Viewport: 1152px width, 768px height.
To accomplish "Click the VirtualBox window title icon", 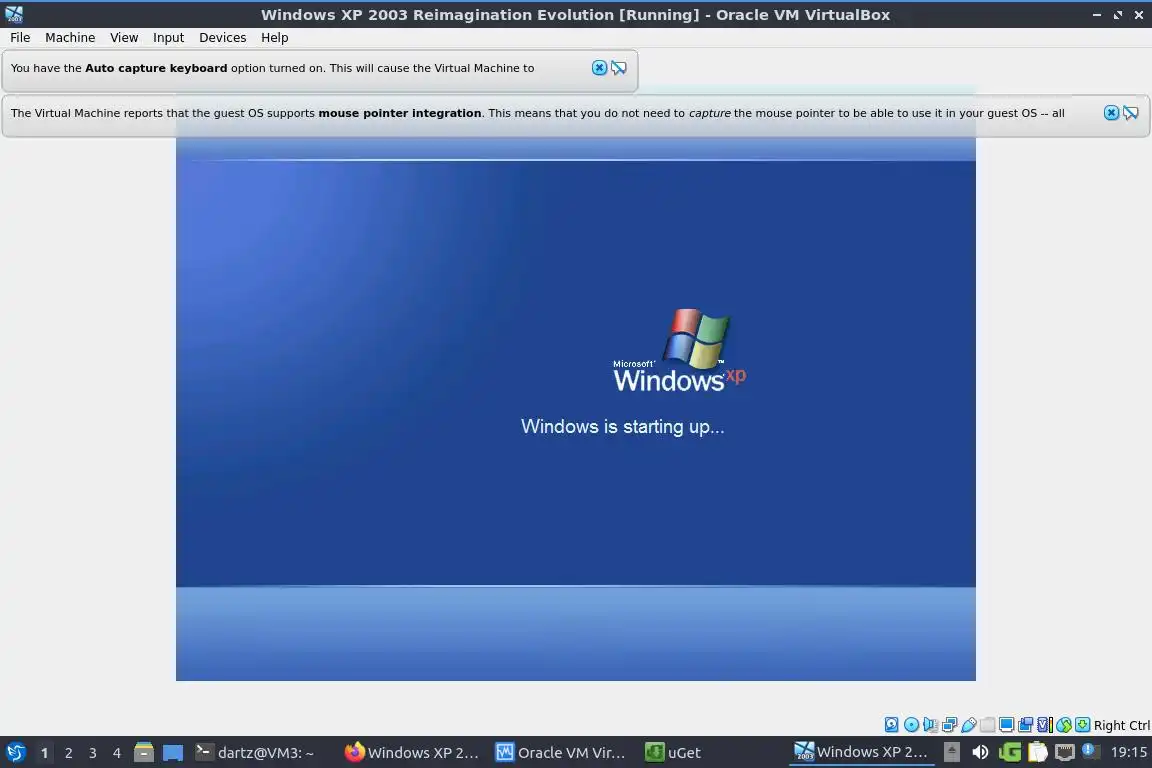I will [14, 14].
